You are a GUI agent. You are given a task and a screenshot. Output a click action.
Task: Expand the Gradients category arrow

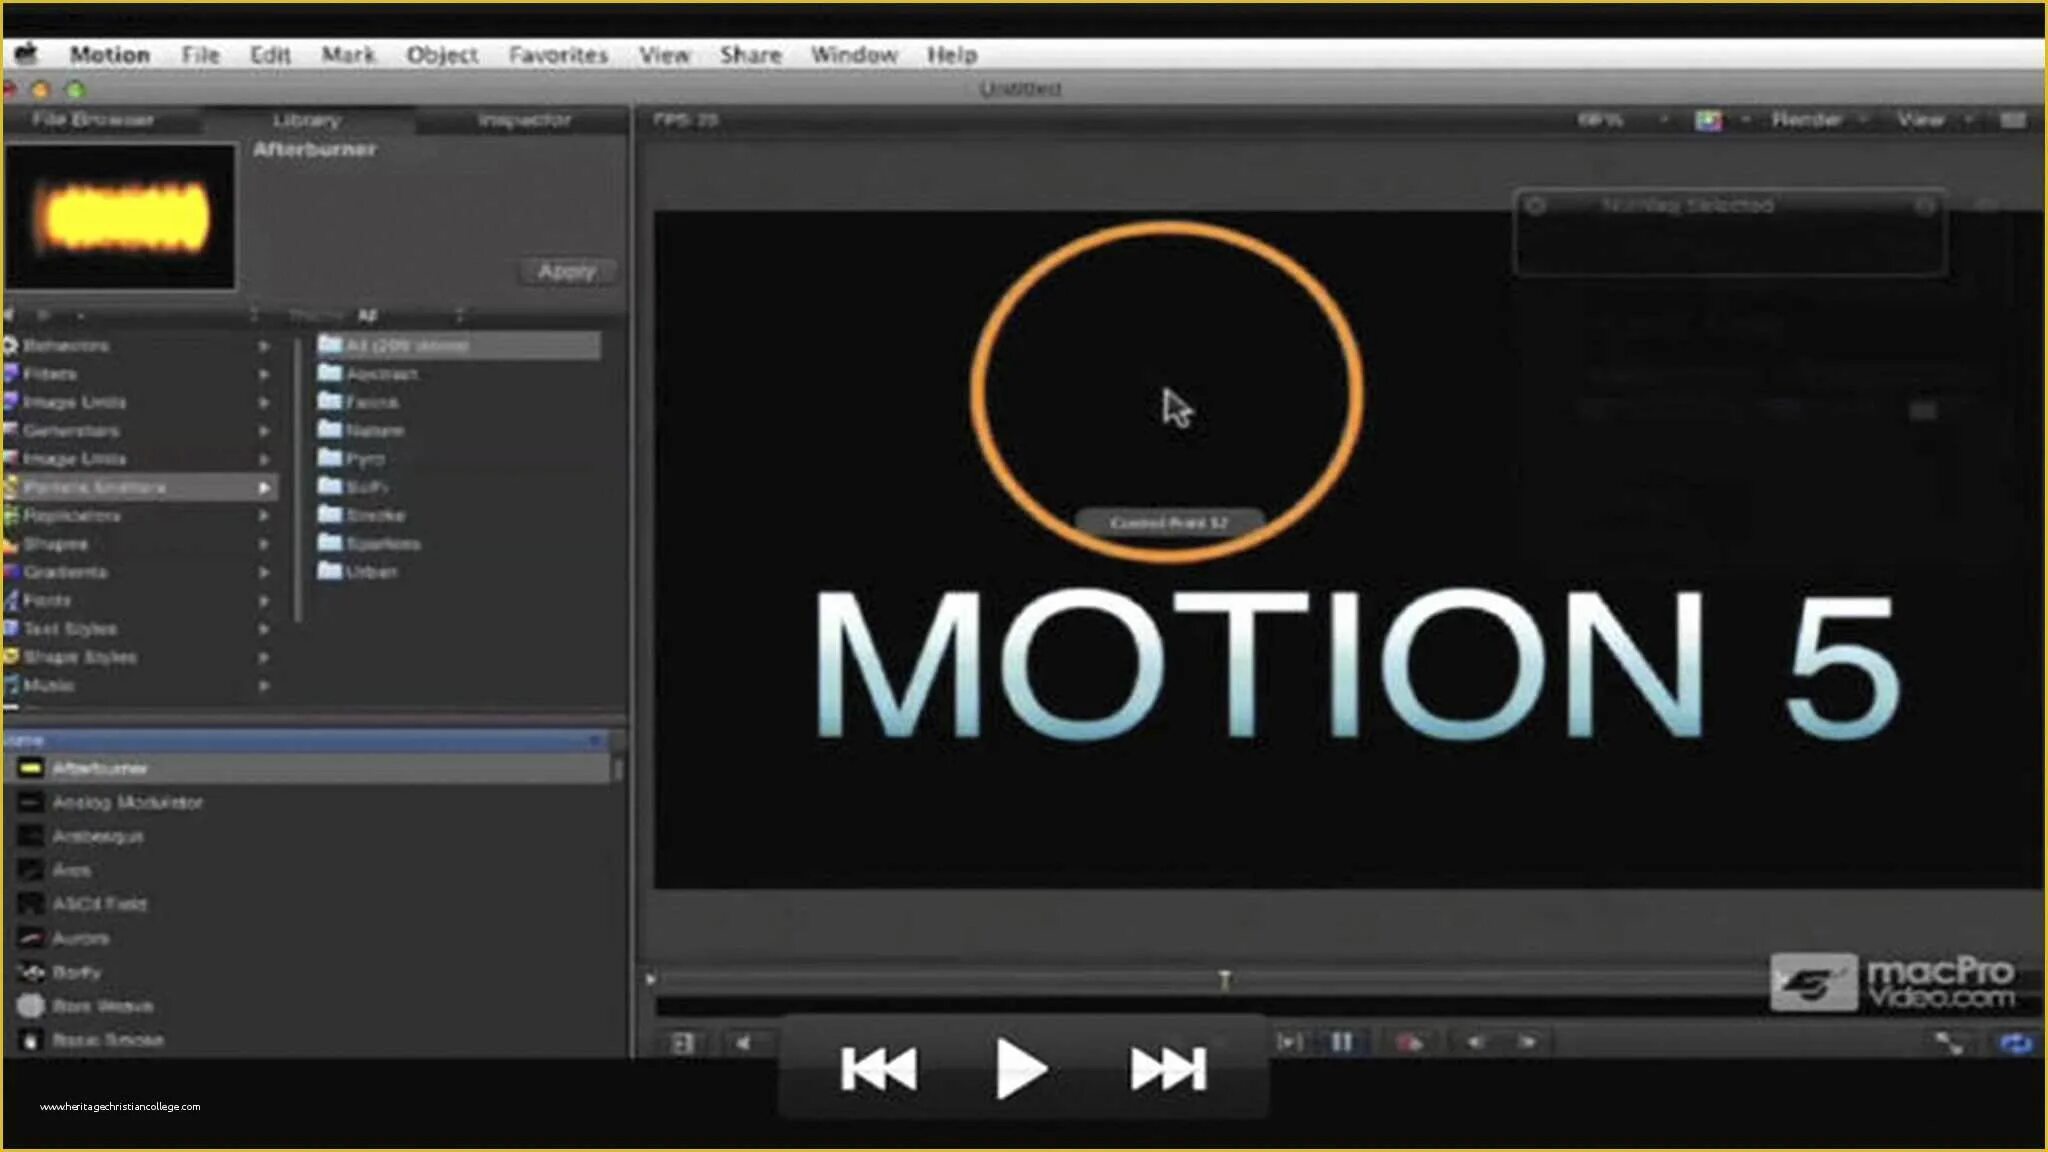click(264, 573)
